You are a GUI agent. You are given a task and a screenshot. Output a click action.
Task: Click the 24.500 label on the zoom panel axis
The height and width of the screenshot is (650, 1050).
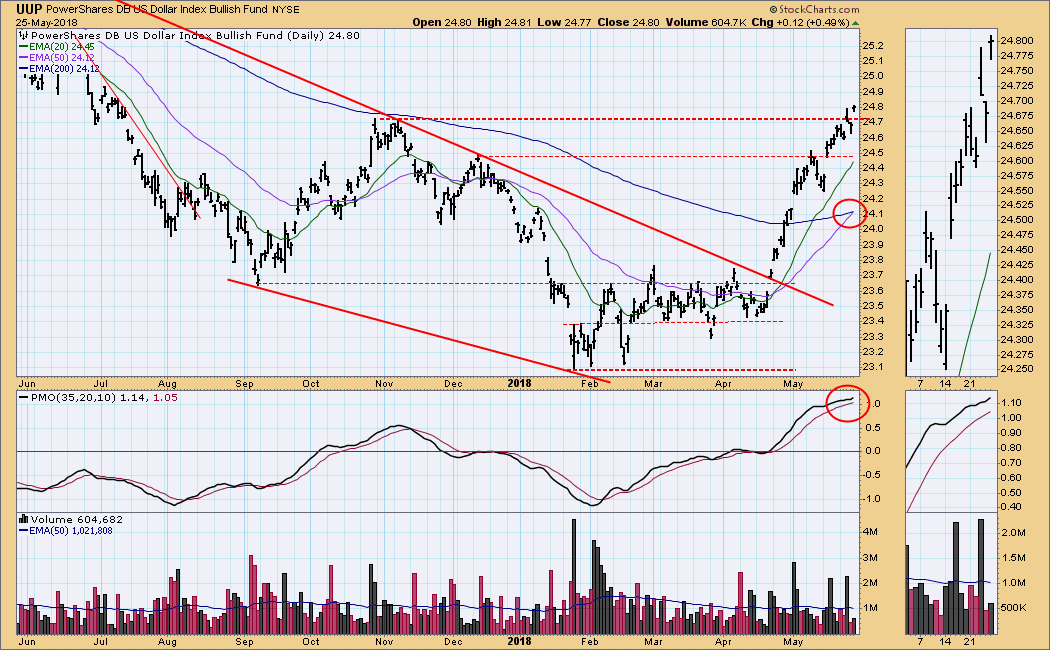[1016, 220]
